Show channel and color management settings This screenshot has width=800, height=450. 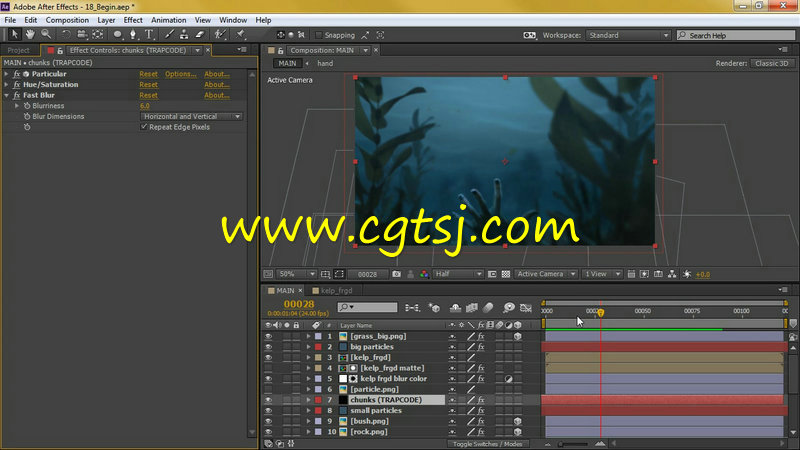pyautogui.click(x=424, y=274)
